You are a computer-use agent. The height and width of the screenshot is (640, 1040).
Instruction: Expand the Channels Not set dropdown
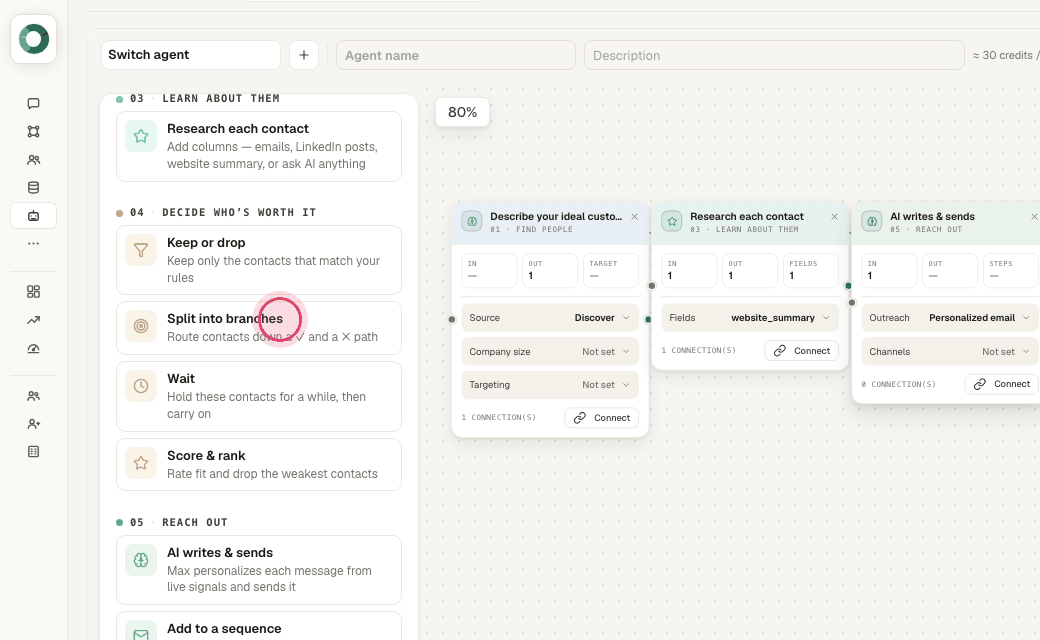(x=950, y=352)
